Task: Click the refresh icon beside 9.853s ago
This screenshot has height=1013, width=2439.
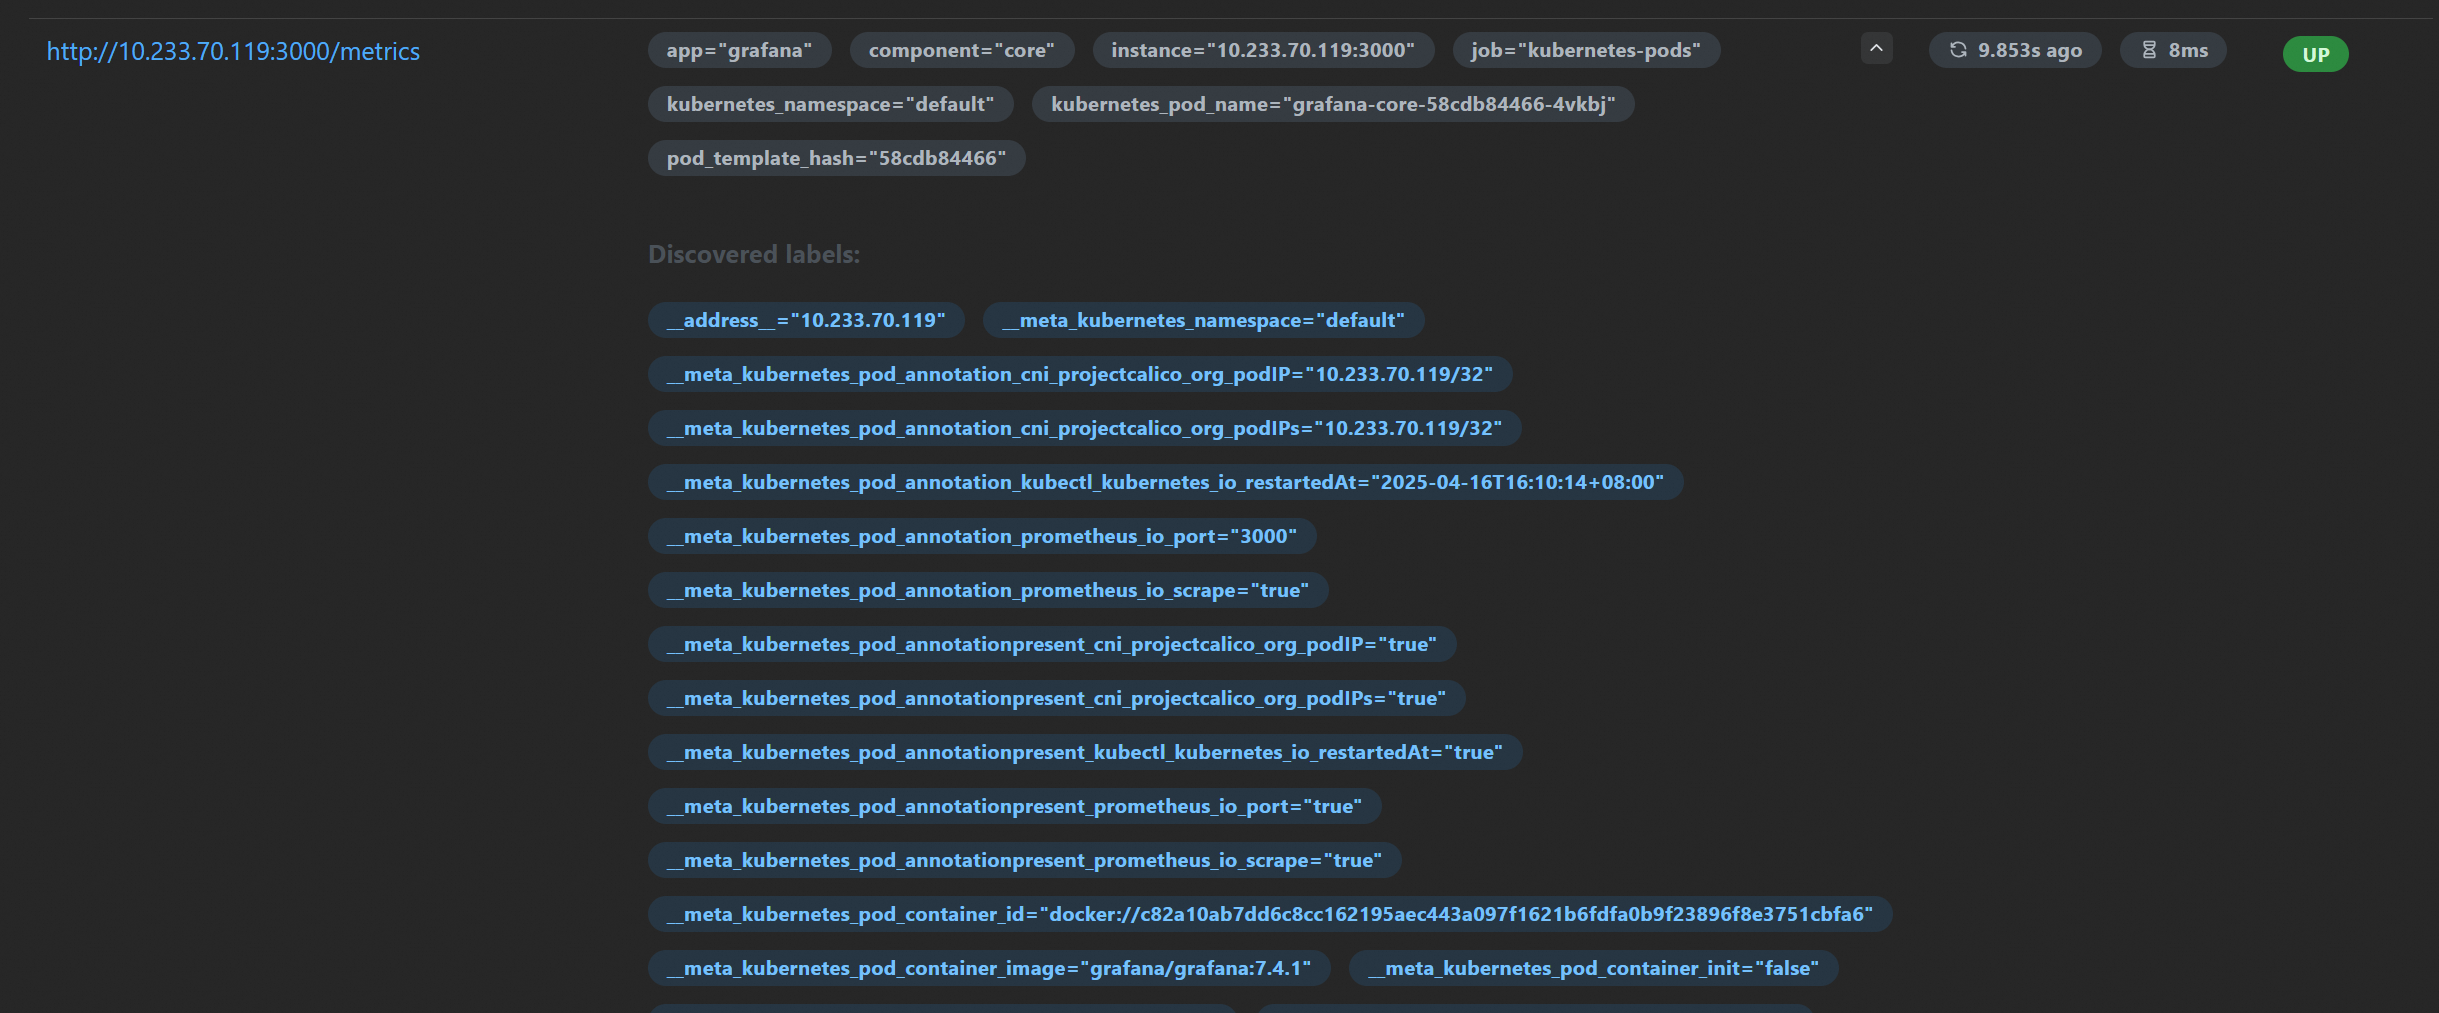Action: pos(1957,50)
